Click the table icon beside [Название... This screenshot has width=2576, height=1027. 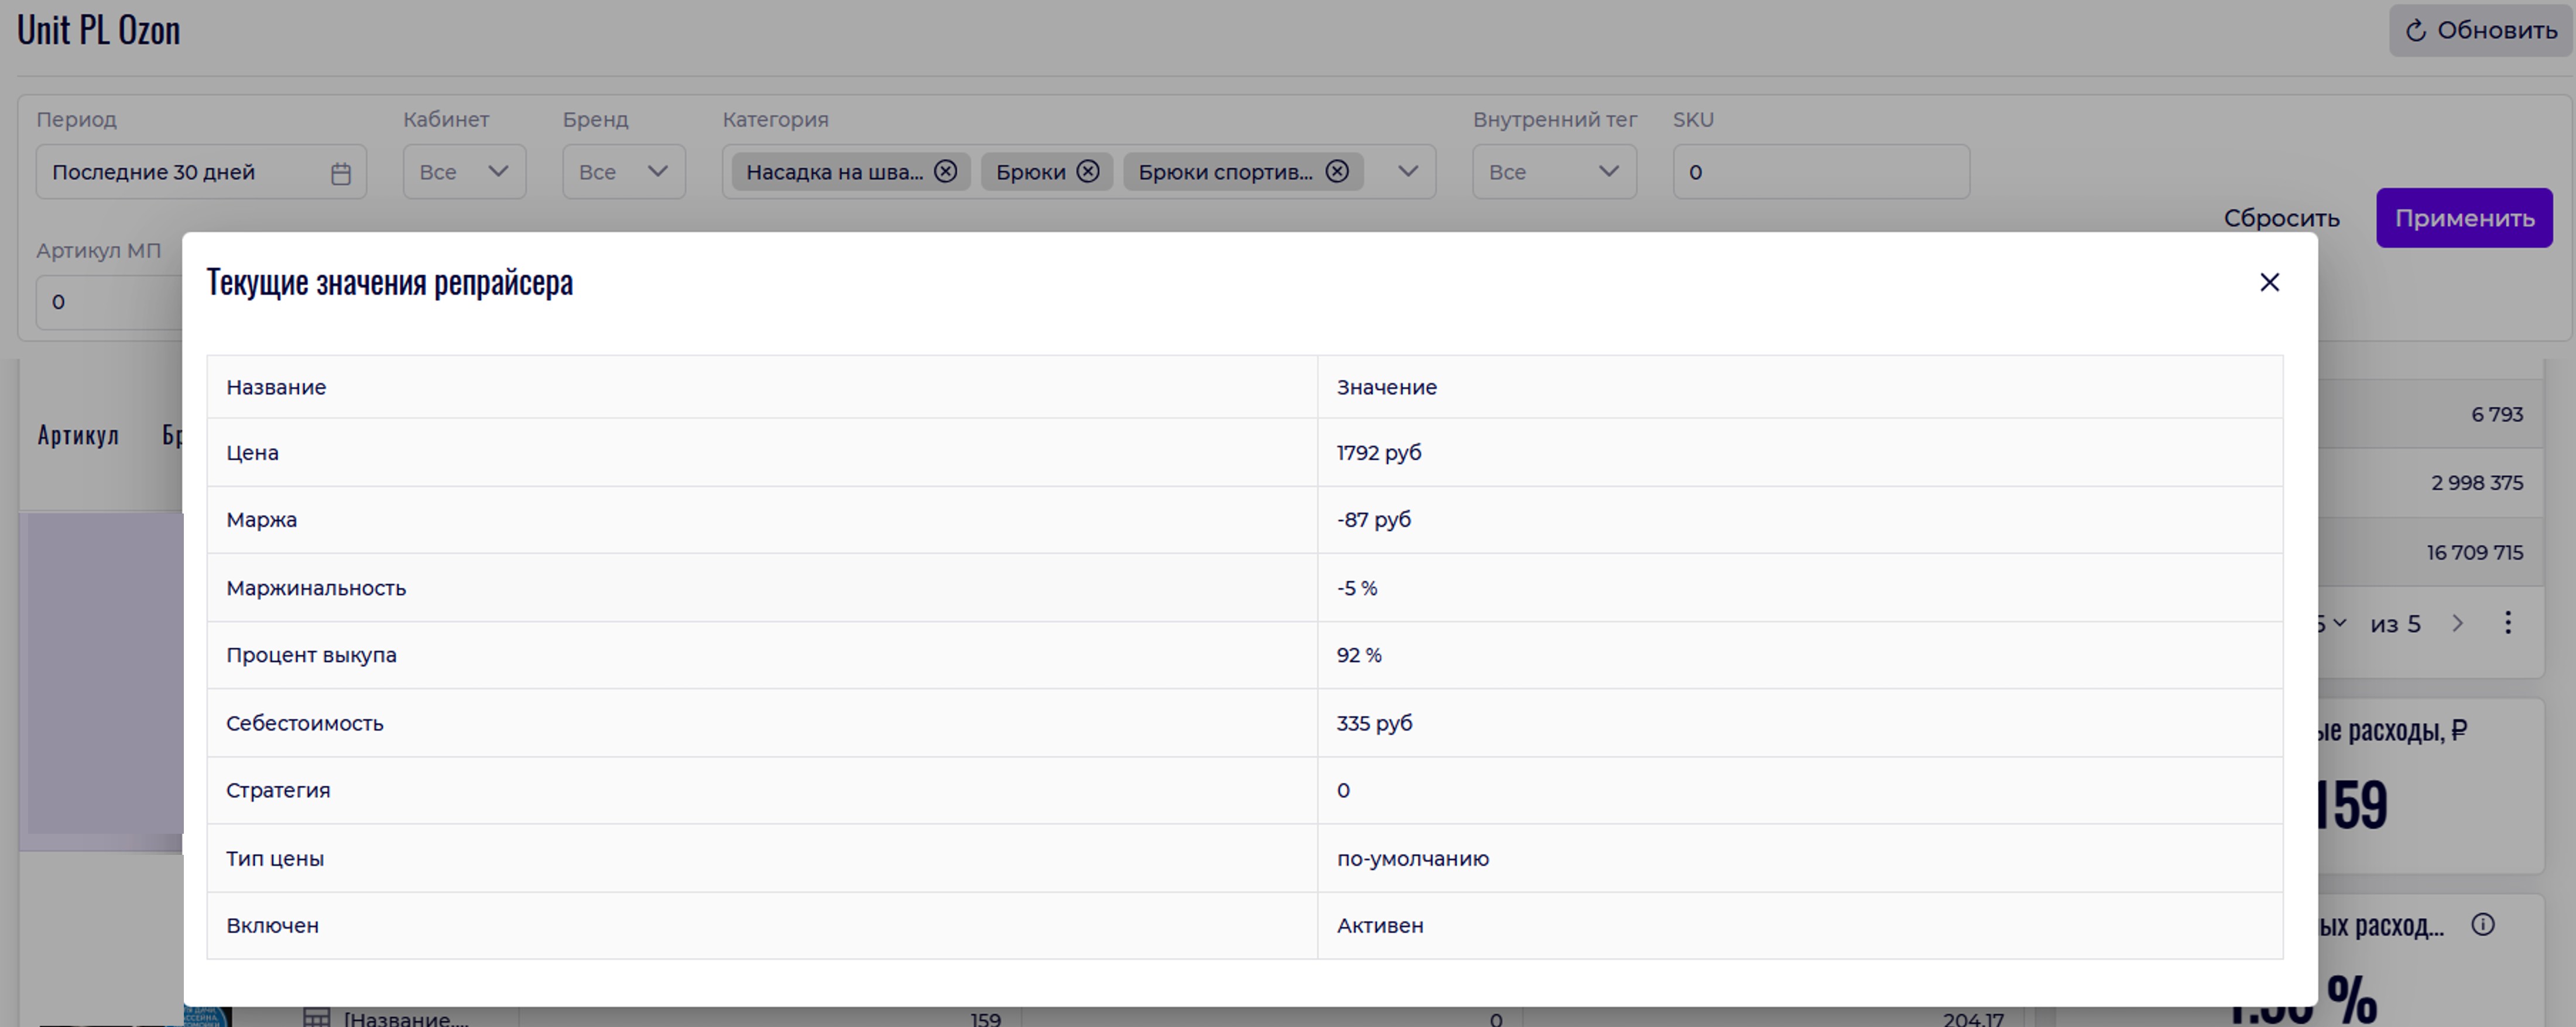(316, 1017)
